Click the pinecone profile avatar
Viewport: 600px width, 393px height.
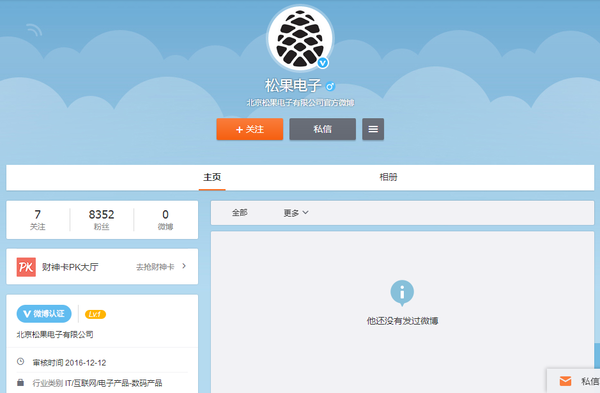[x=300, y=38]
